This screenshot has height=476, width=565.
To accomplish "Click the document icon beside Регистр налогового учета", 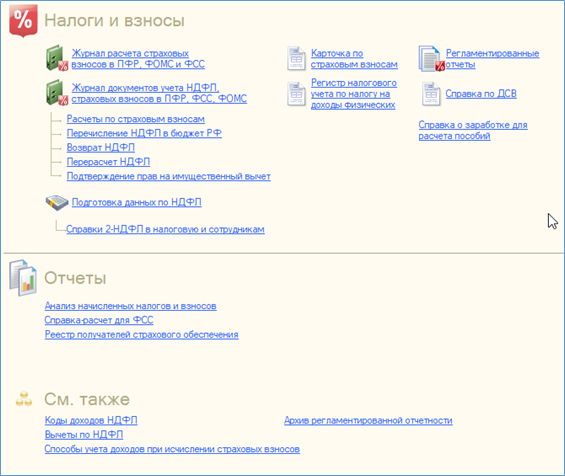I will click(x=296, y=94).
